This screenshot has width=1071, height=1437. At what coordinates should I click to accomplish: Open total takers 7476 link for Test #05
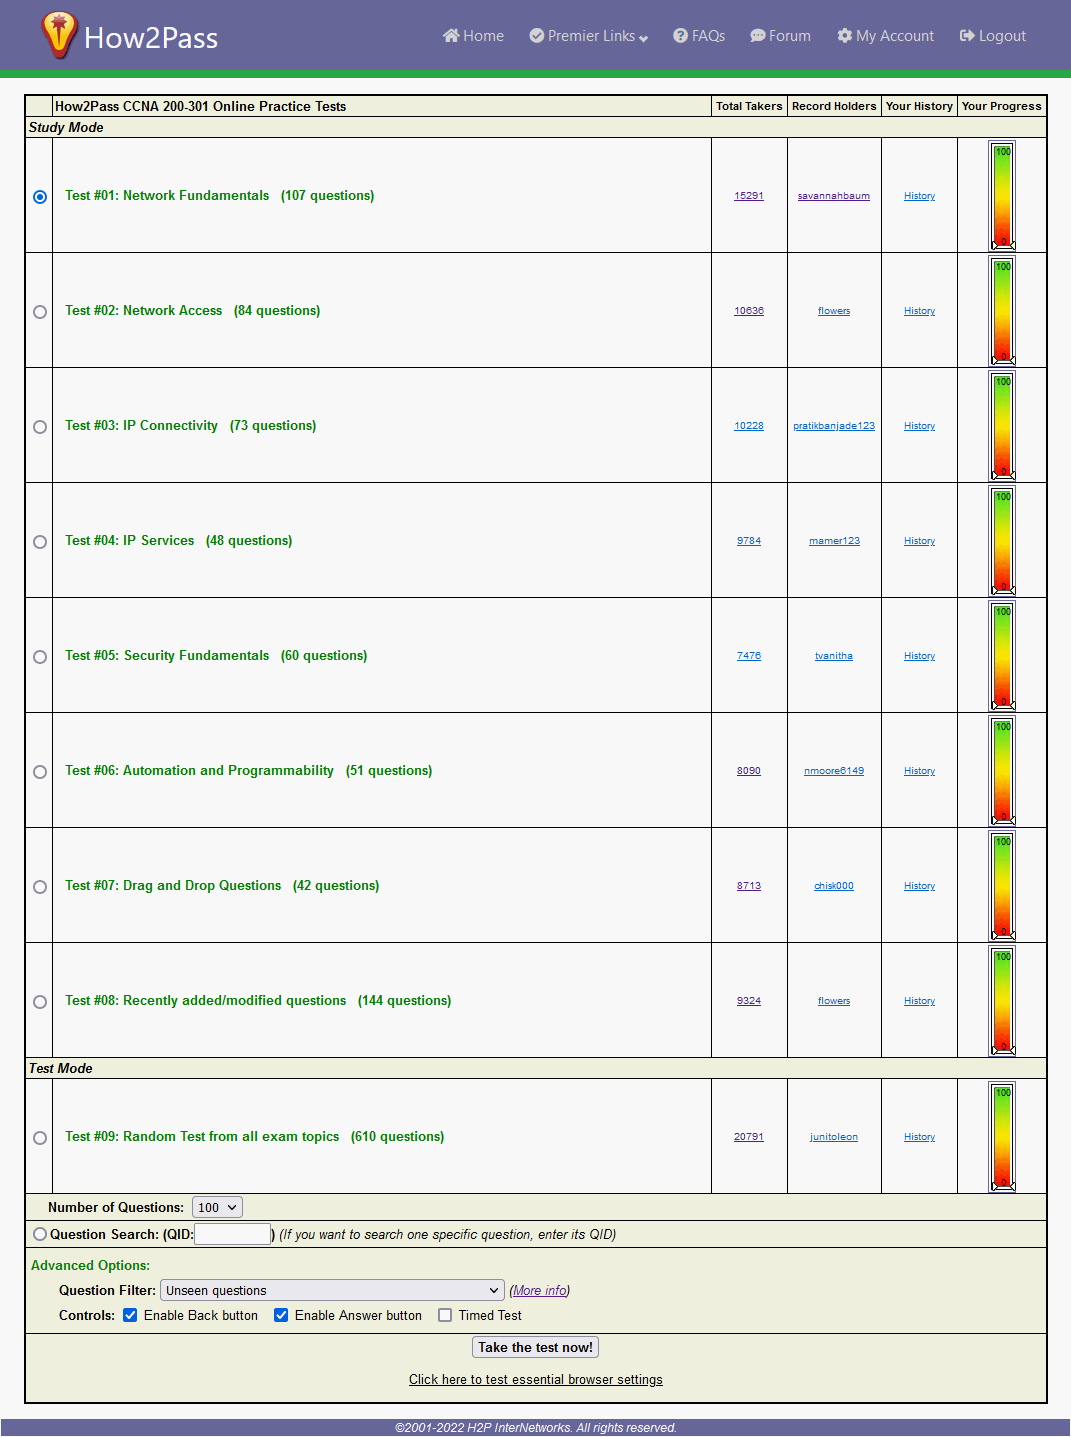coord(749,656)
